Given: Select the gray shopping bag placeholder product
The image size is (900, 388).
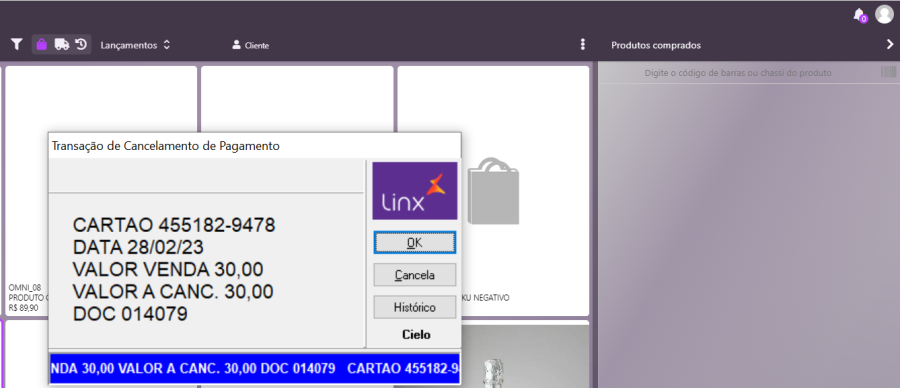Looking at the screenshot, I should tap(493, 191).
